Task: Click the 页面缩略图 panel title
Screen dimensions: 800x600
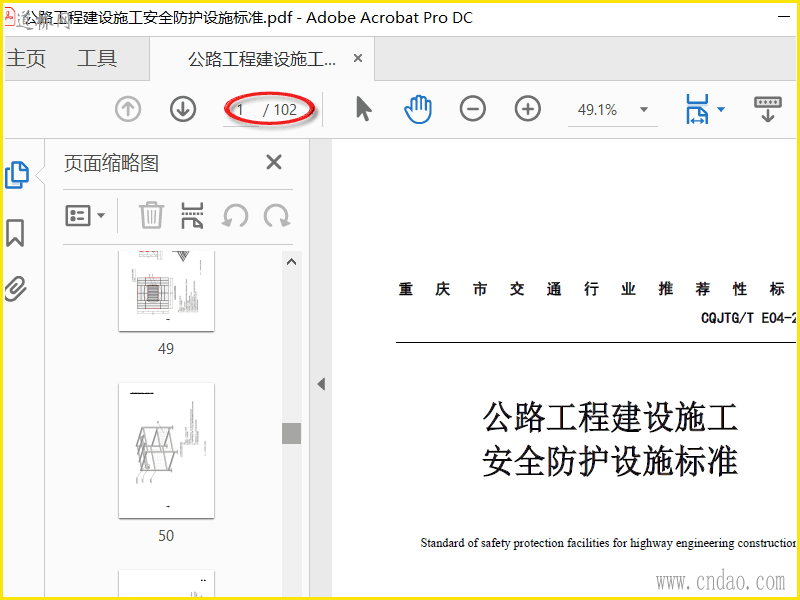Action: point(112,164)
